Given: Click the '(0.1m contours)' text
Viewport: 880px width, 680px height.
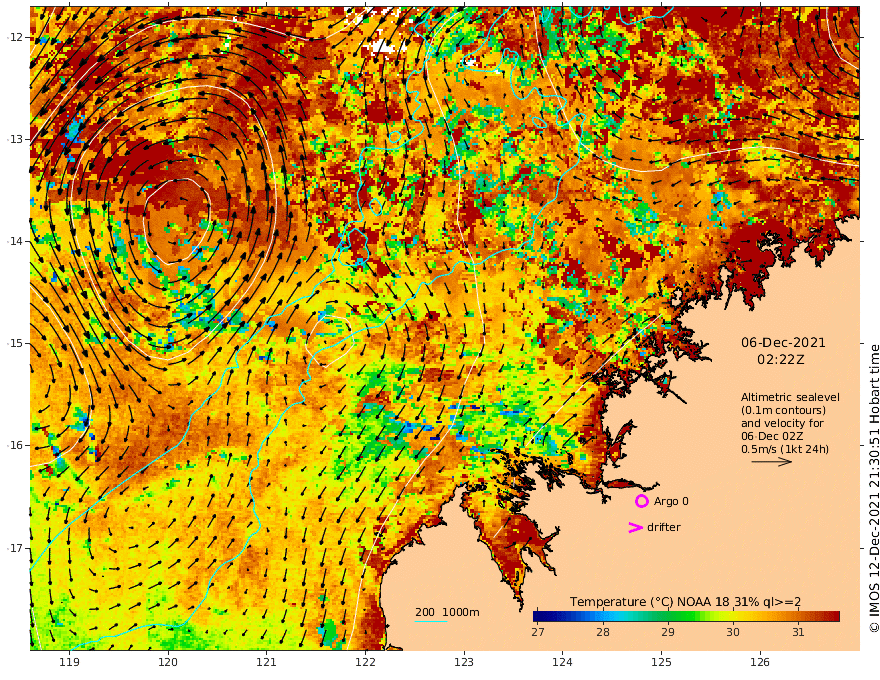Looking at the screenshot, I should click(783, 410).
